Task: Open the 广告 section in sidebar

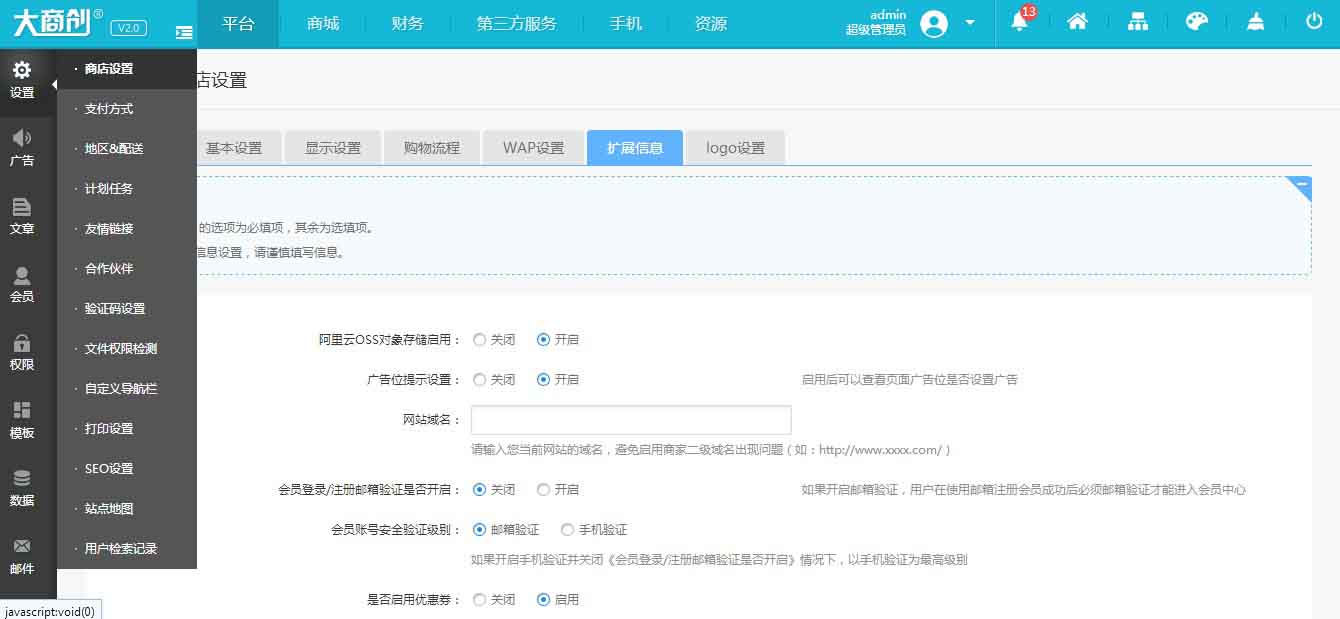Action: point(22,147)
